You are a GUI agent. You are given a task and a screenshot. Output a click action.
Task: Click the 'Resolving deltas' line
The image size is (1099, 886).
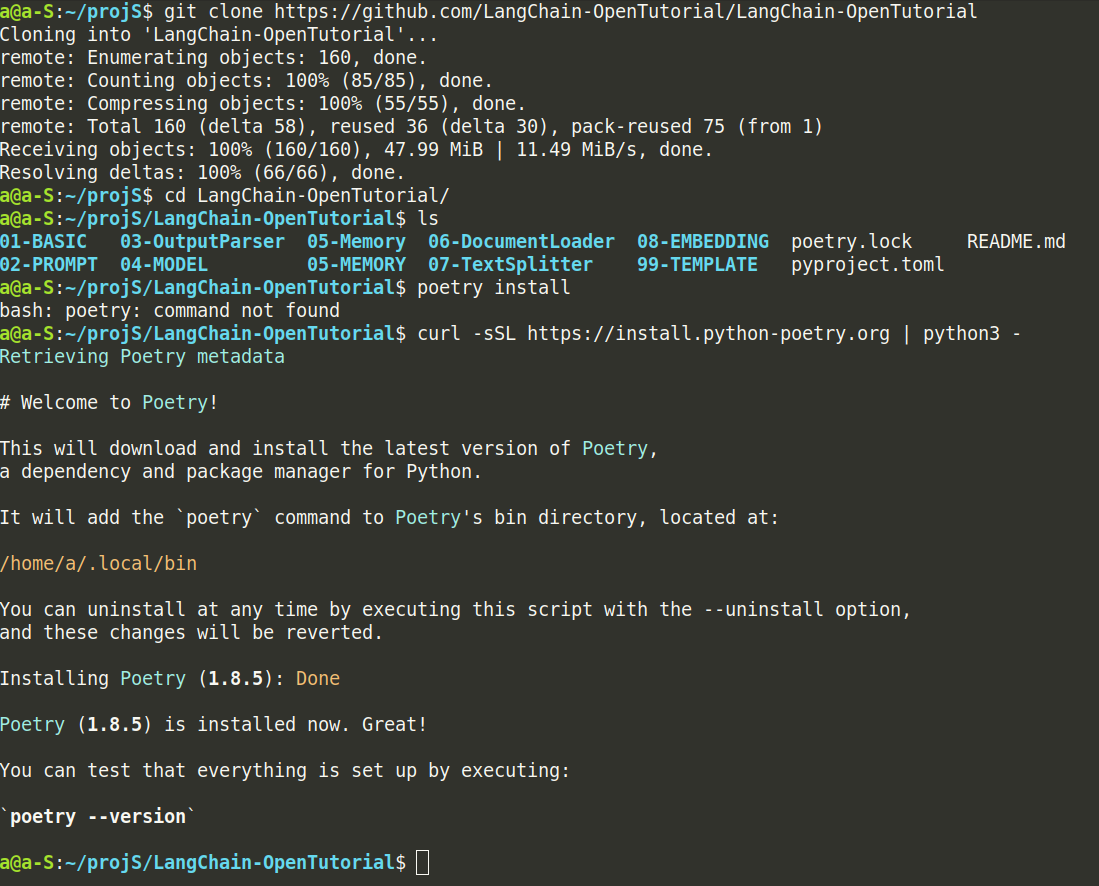(203, 172)
